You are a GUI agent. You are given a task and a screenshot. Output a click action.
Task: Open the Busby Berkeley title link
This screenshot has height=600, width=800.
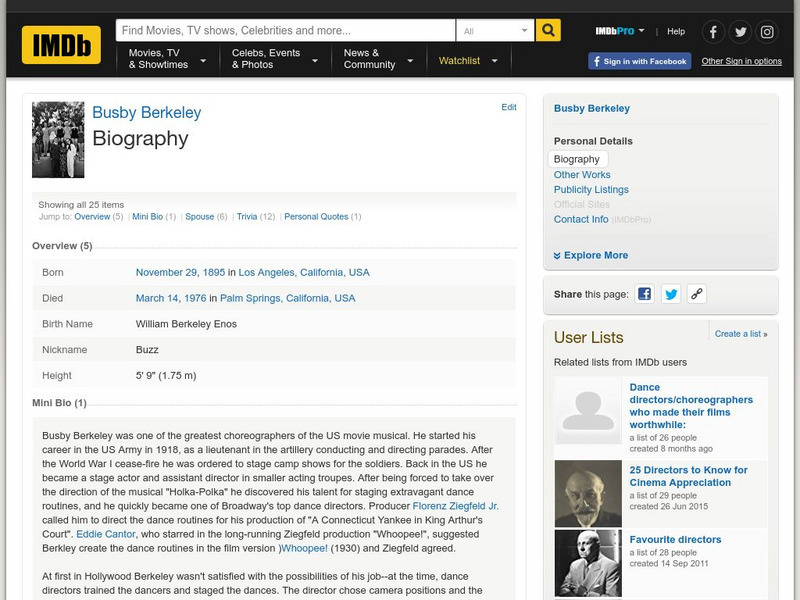[x=146, y=112]
